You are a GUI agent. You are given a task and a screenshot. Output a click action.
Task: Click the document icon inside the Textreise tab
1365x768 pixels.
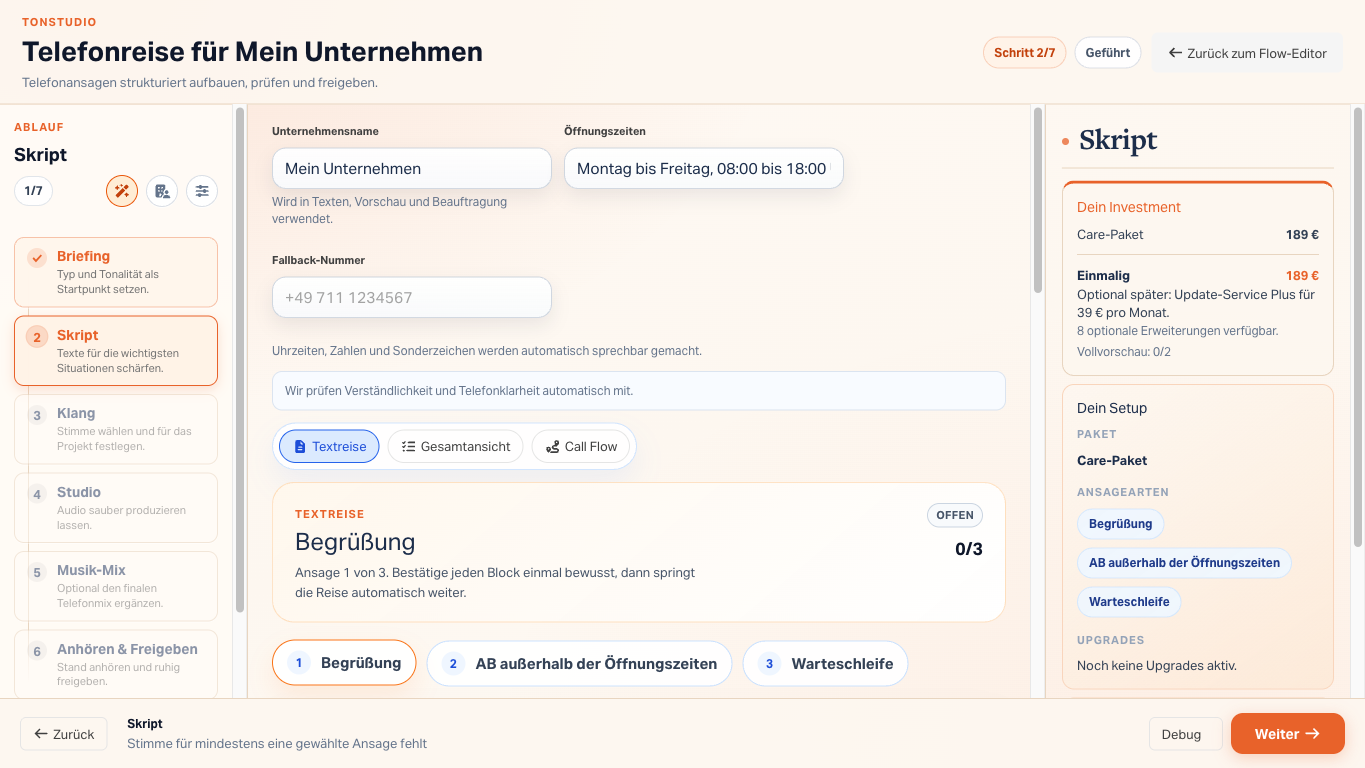(x=303, y=446)
